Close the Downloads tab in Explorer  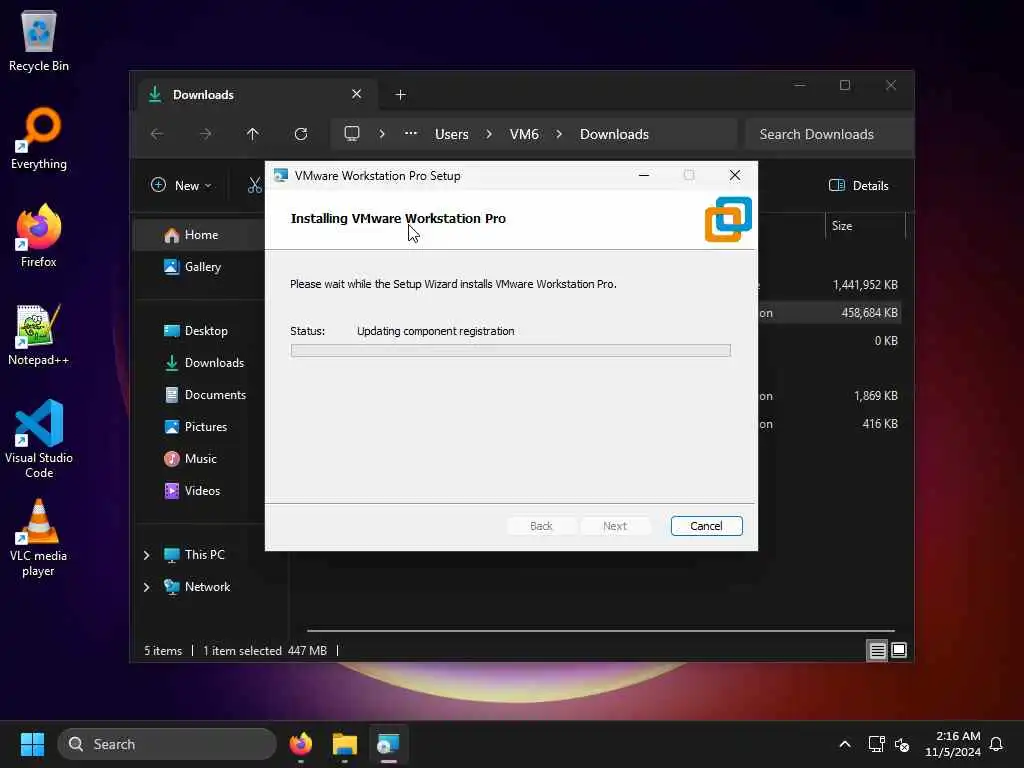tap(357, 94)
